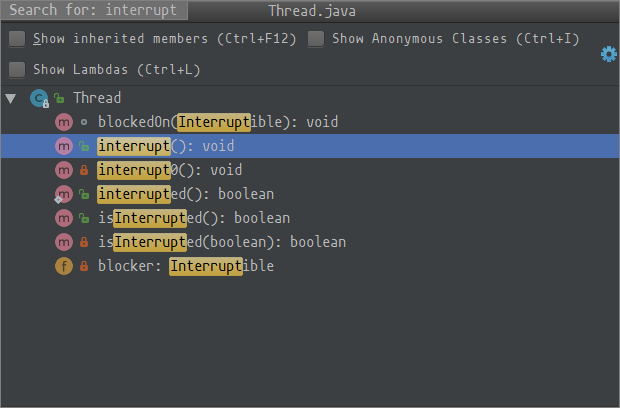620x408 pixels.
Task: Enable Show inherited members checkbox
Action: pos(17,39)
